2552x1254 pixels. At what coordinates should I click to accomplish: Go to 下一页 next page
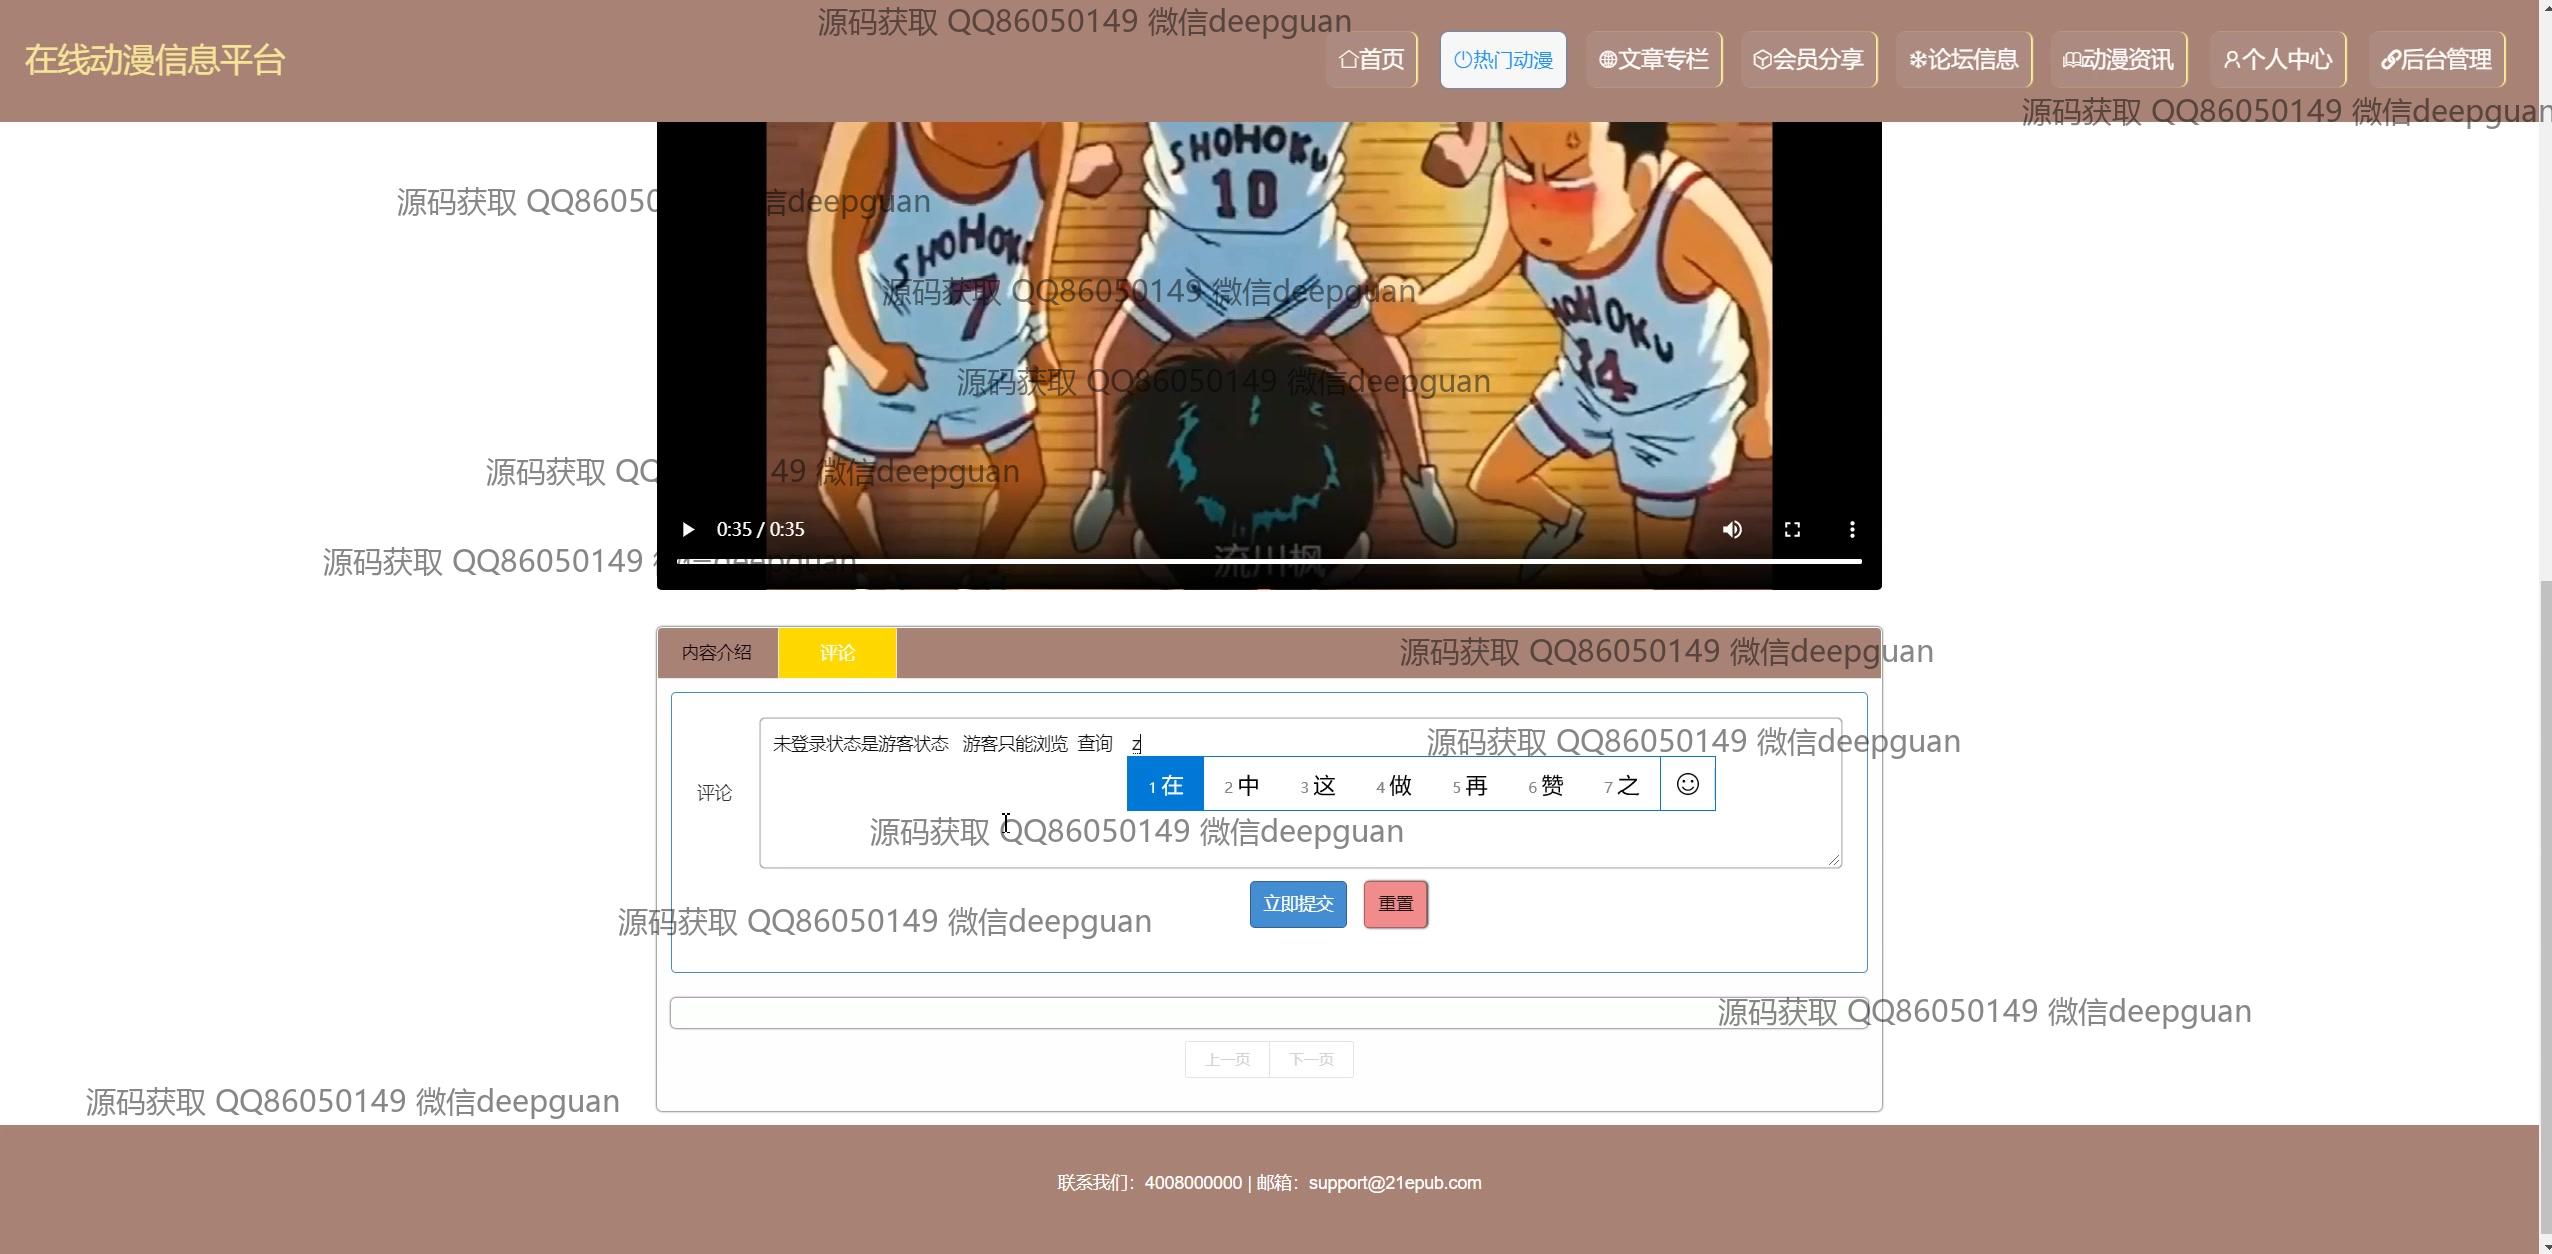tap(1311, 1060)
